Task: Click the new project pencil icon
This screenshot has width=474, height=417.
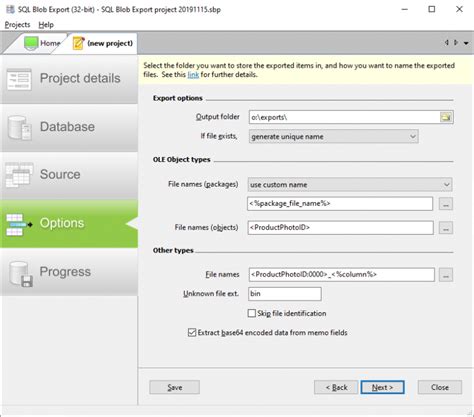Action: click(79, 43)
